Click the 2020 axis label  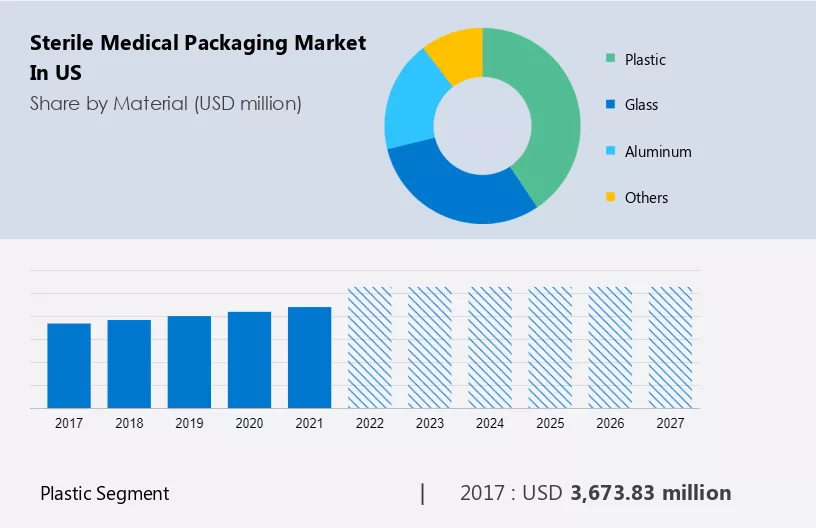249,423
